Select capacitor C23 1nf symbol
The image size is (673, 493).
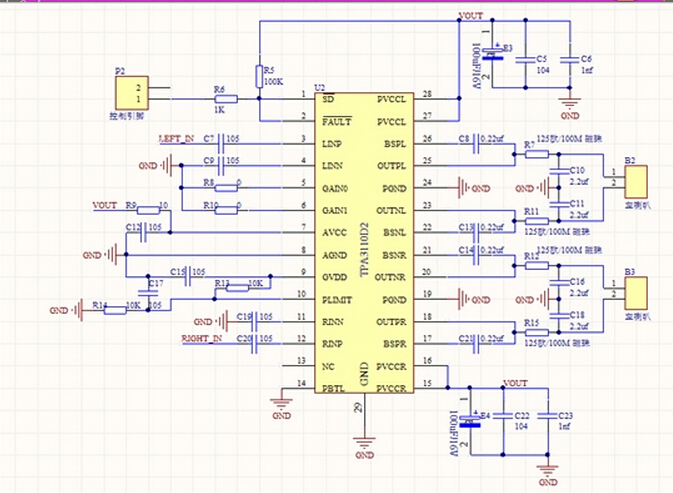548,415
